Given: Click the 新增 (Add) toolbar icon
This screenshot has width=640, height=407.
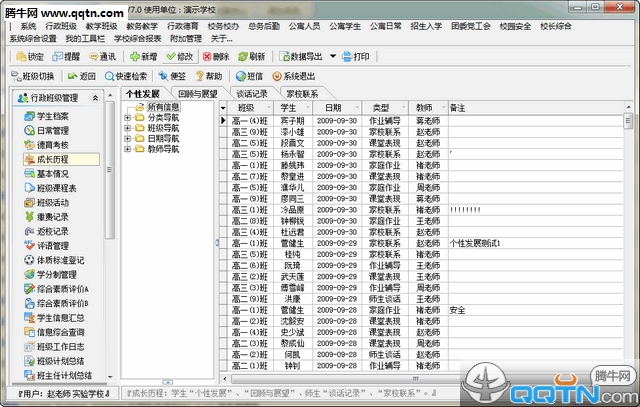Looking at the screenshot, I should pos(141,57).
